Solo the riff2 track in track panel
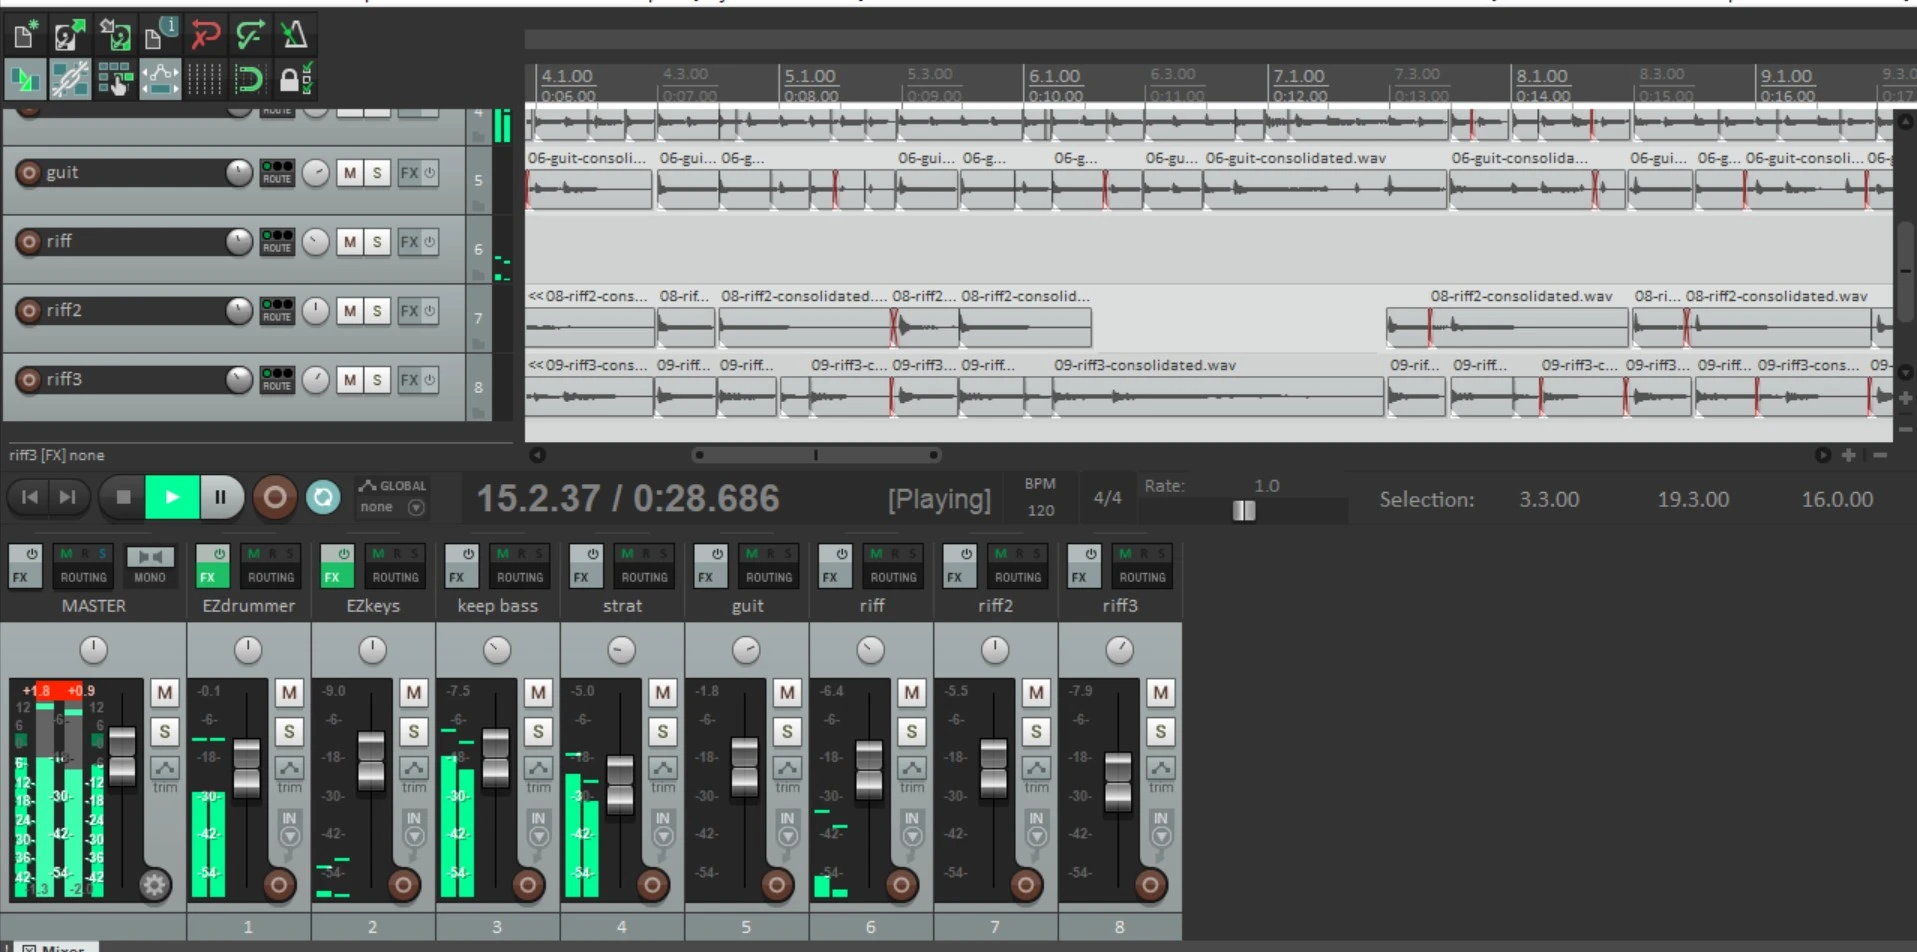The height and width of the screenshot is (952, 1917). 377,311
